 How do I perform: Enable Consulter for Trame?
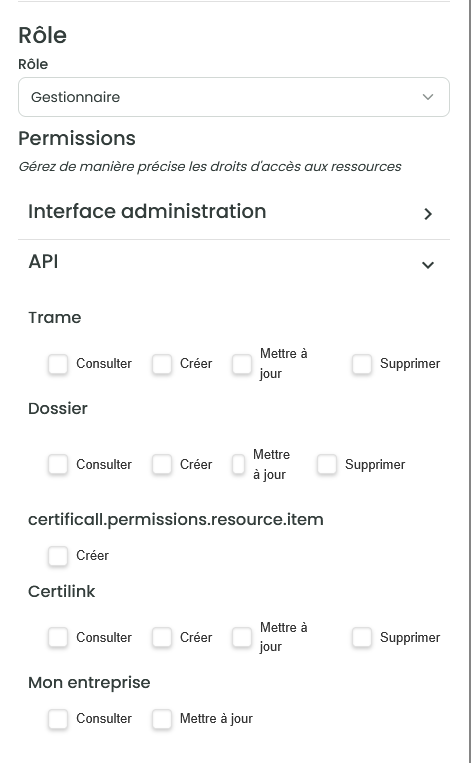pyautogui.click(x=58, y=363)
